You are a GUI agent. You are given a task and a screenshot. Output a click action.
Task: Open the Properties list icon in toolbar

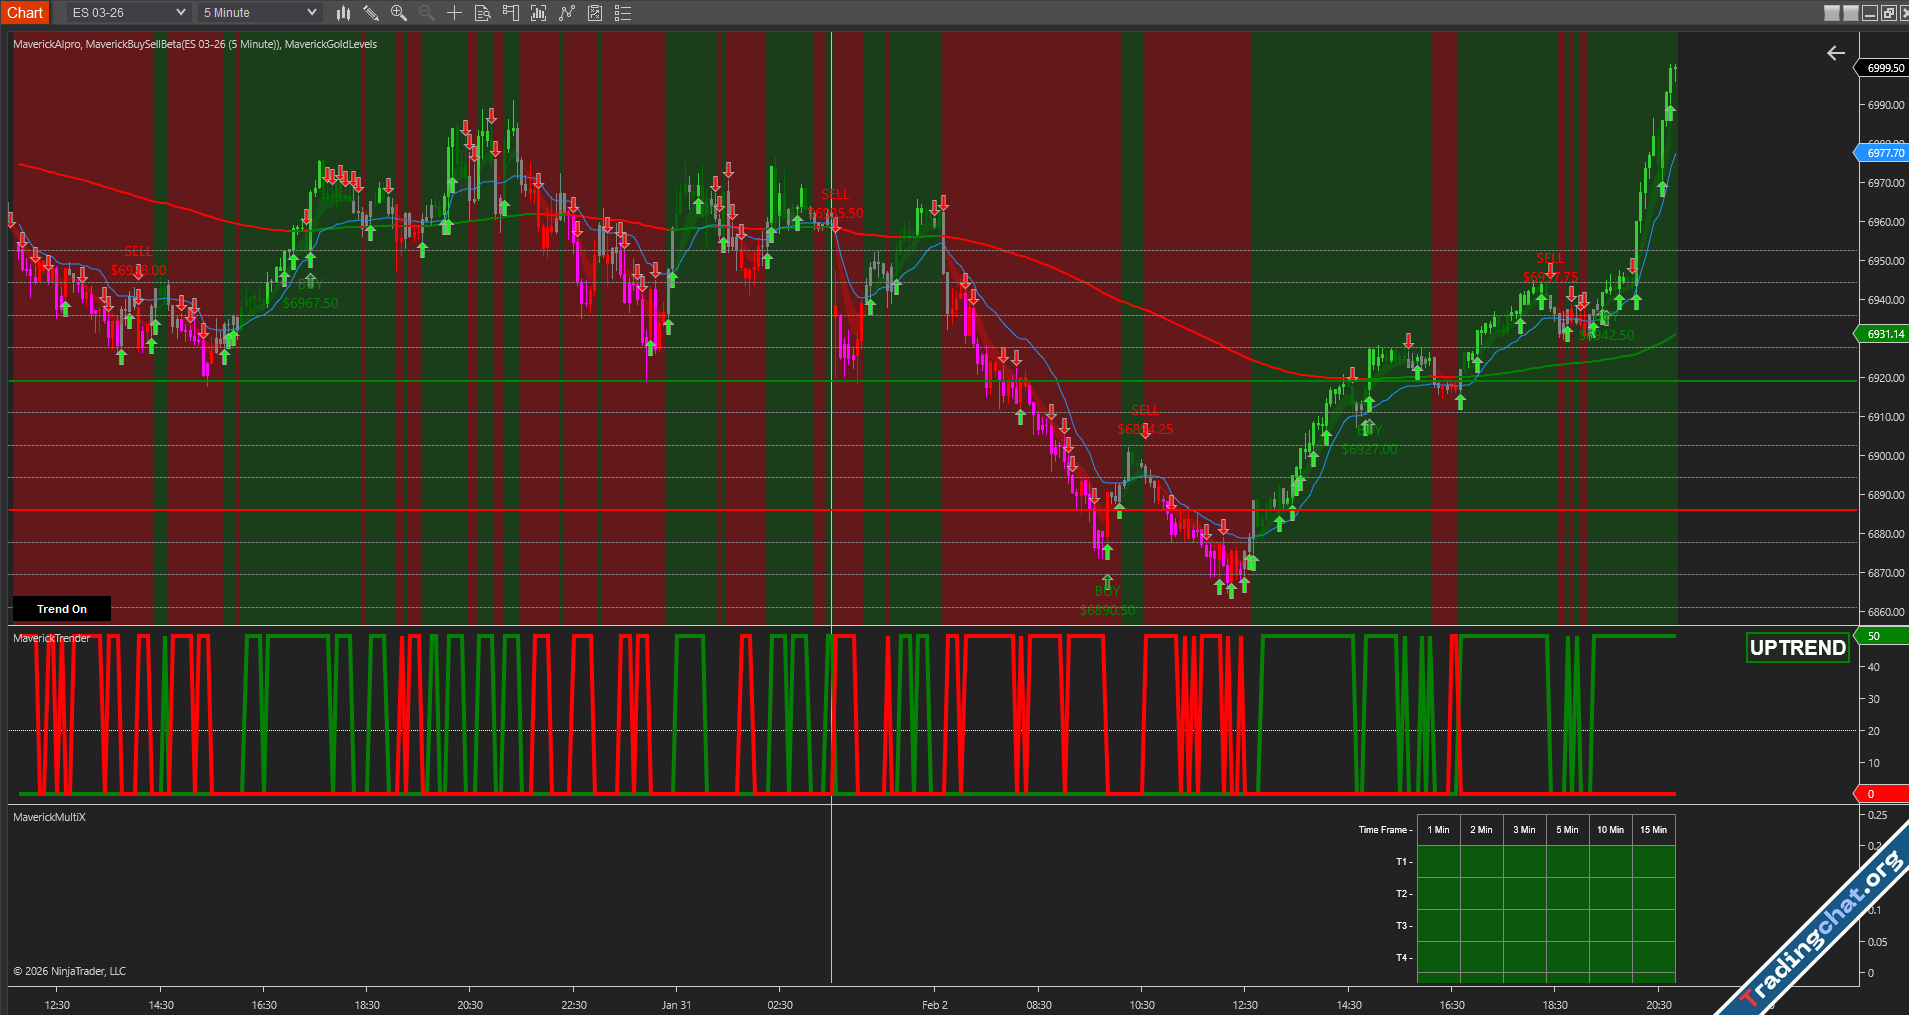622,13
